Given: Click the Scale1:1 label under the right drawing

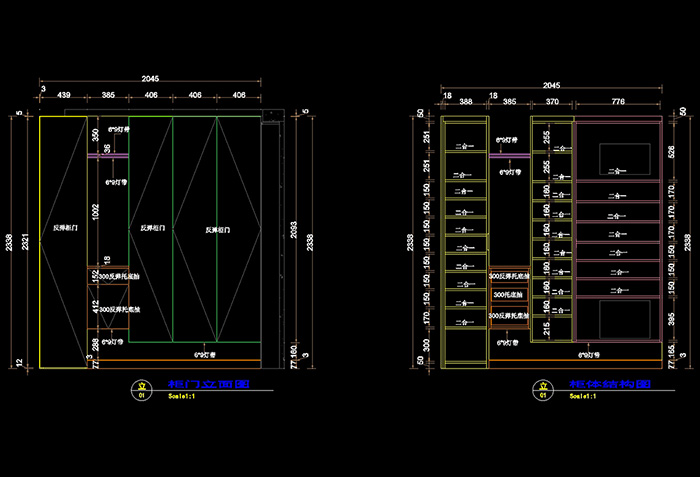Looking at the screenshot, I should (x=582, y=397).
